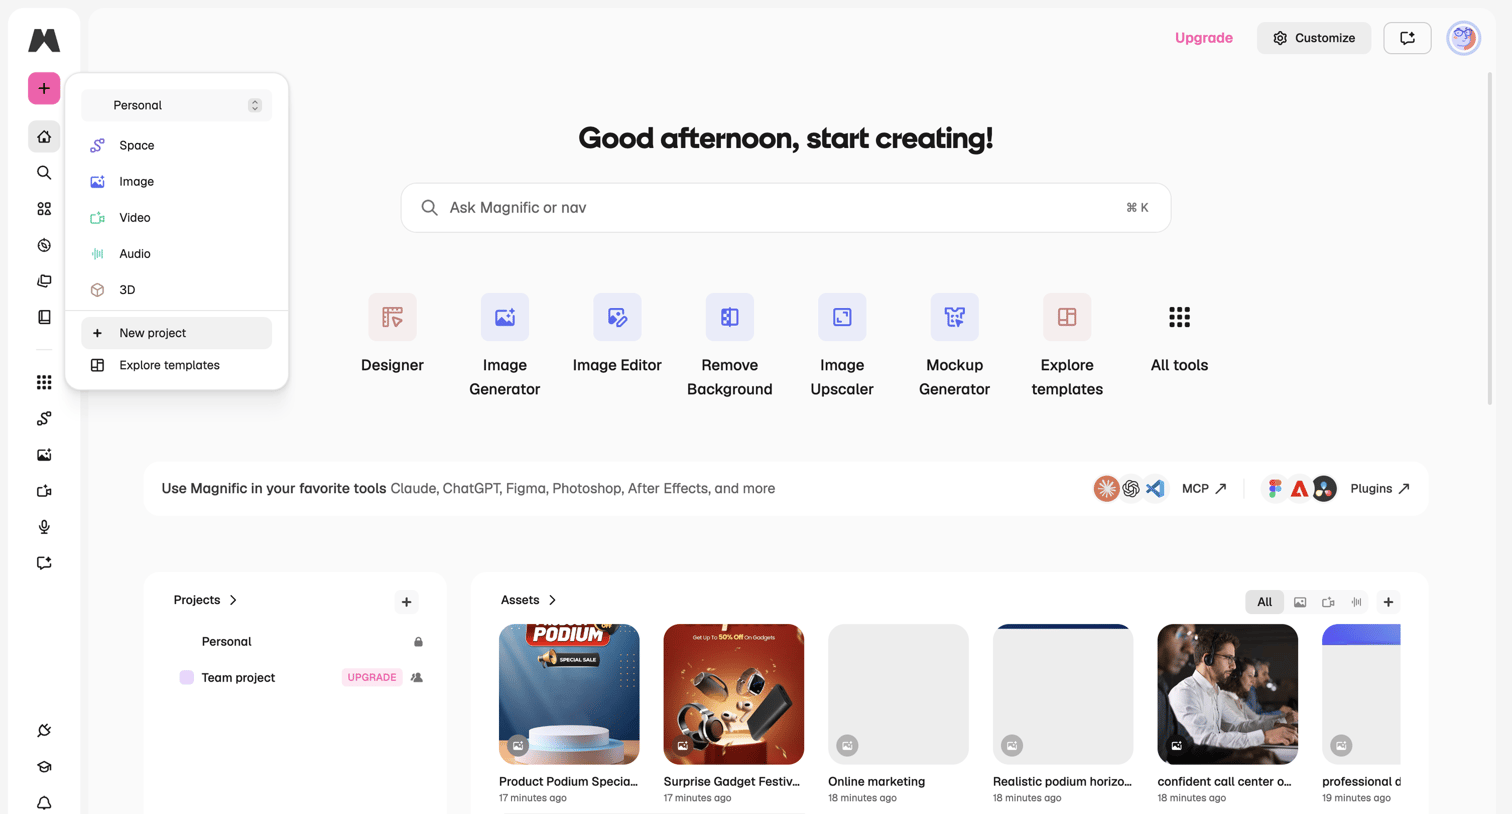Add asset with plus in Assets header
1512x814 pixels.
[x=1388, y=602]
